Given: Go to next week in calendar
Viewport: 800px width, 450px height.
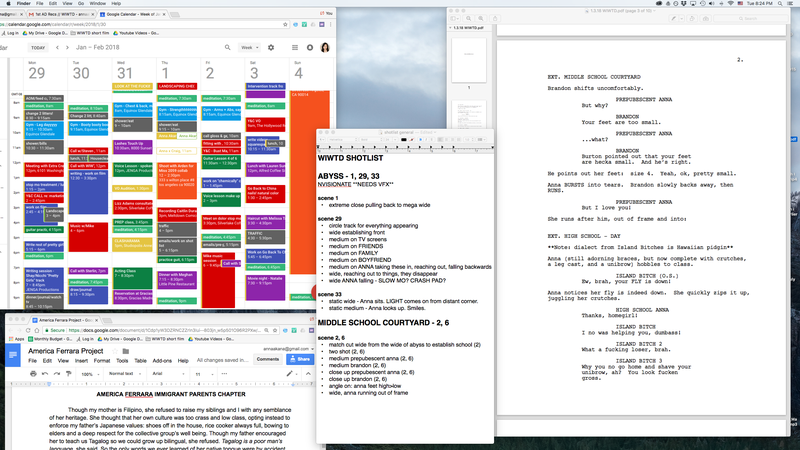Looking at the screenshot, I should [x=67, y=47].
